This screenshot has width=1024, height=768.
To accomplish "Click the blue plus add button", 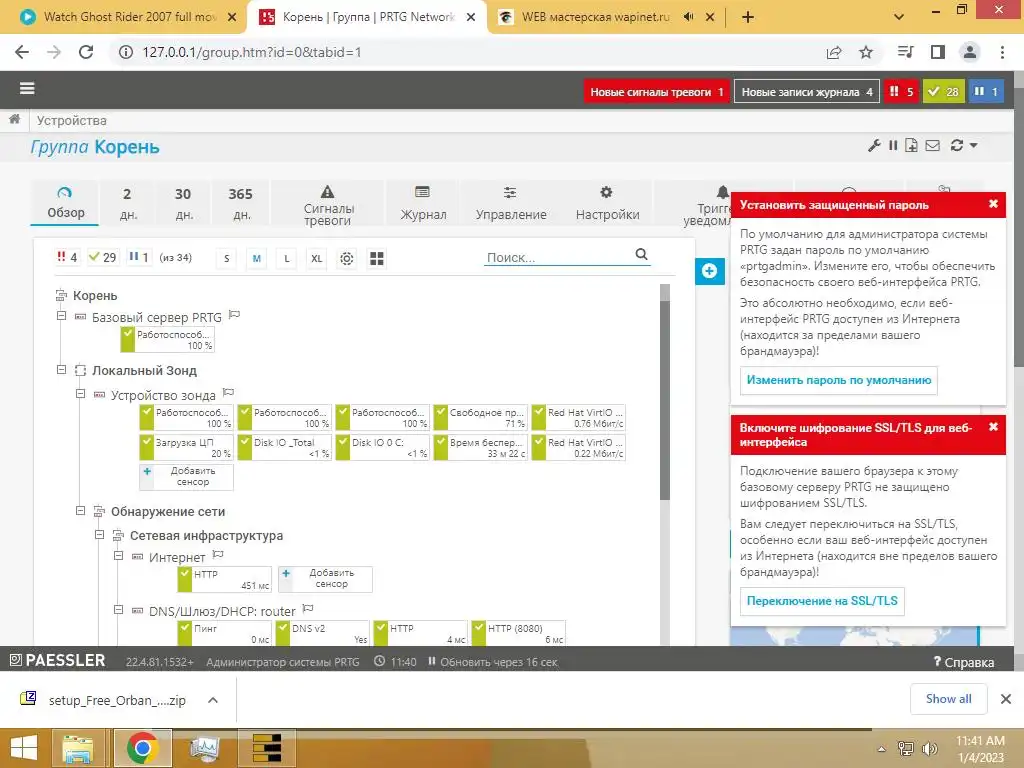I will click(709, 270).
